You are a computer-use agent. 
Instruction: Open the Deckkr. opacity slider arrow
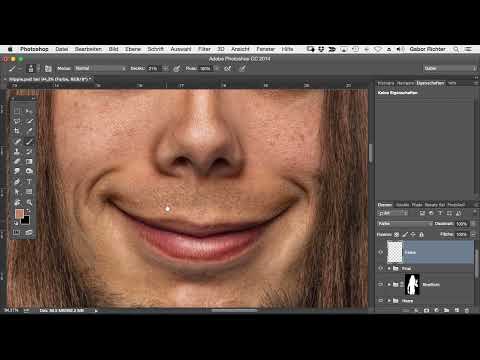pyautogui.click(x=165, y=68)
